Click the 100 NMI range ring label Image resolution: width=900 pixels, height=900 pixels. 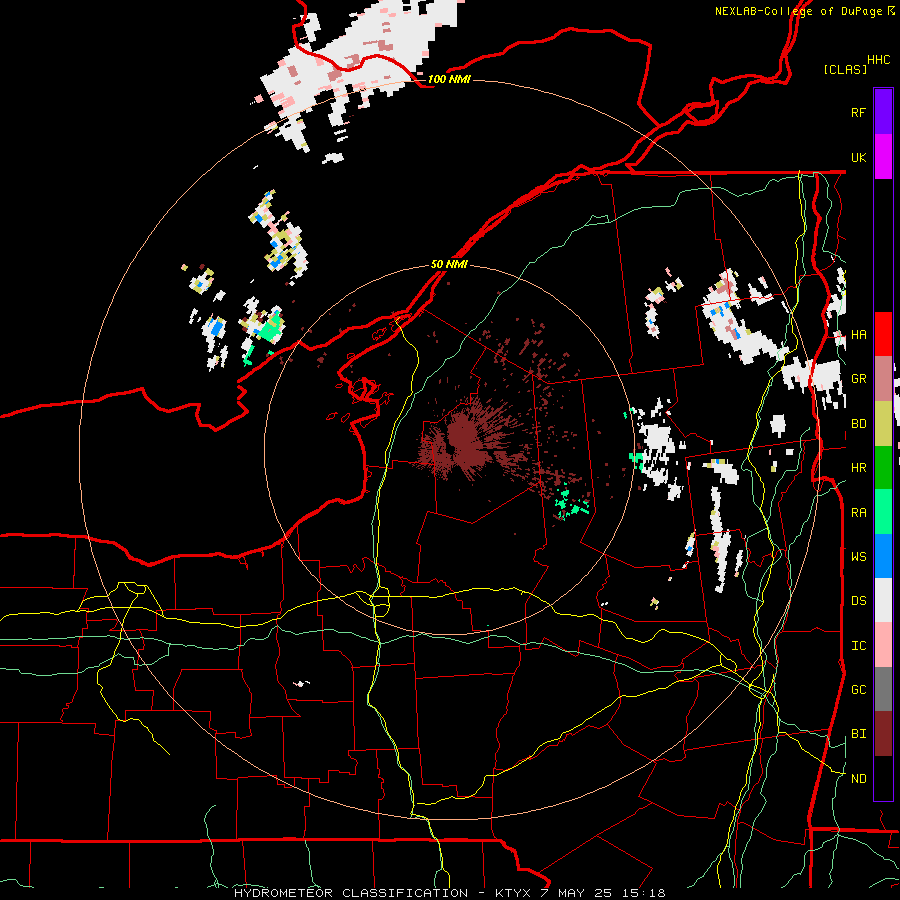point(449,79)
